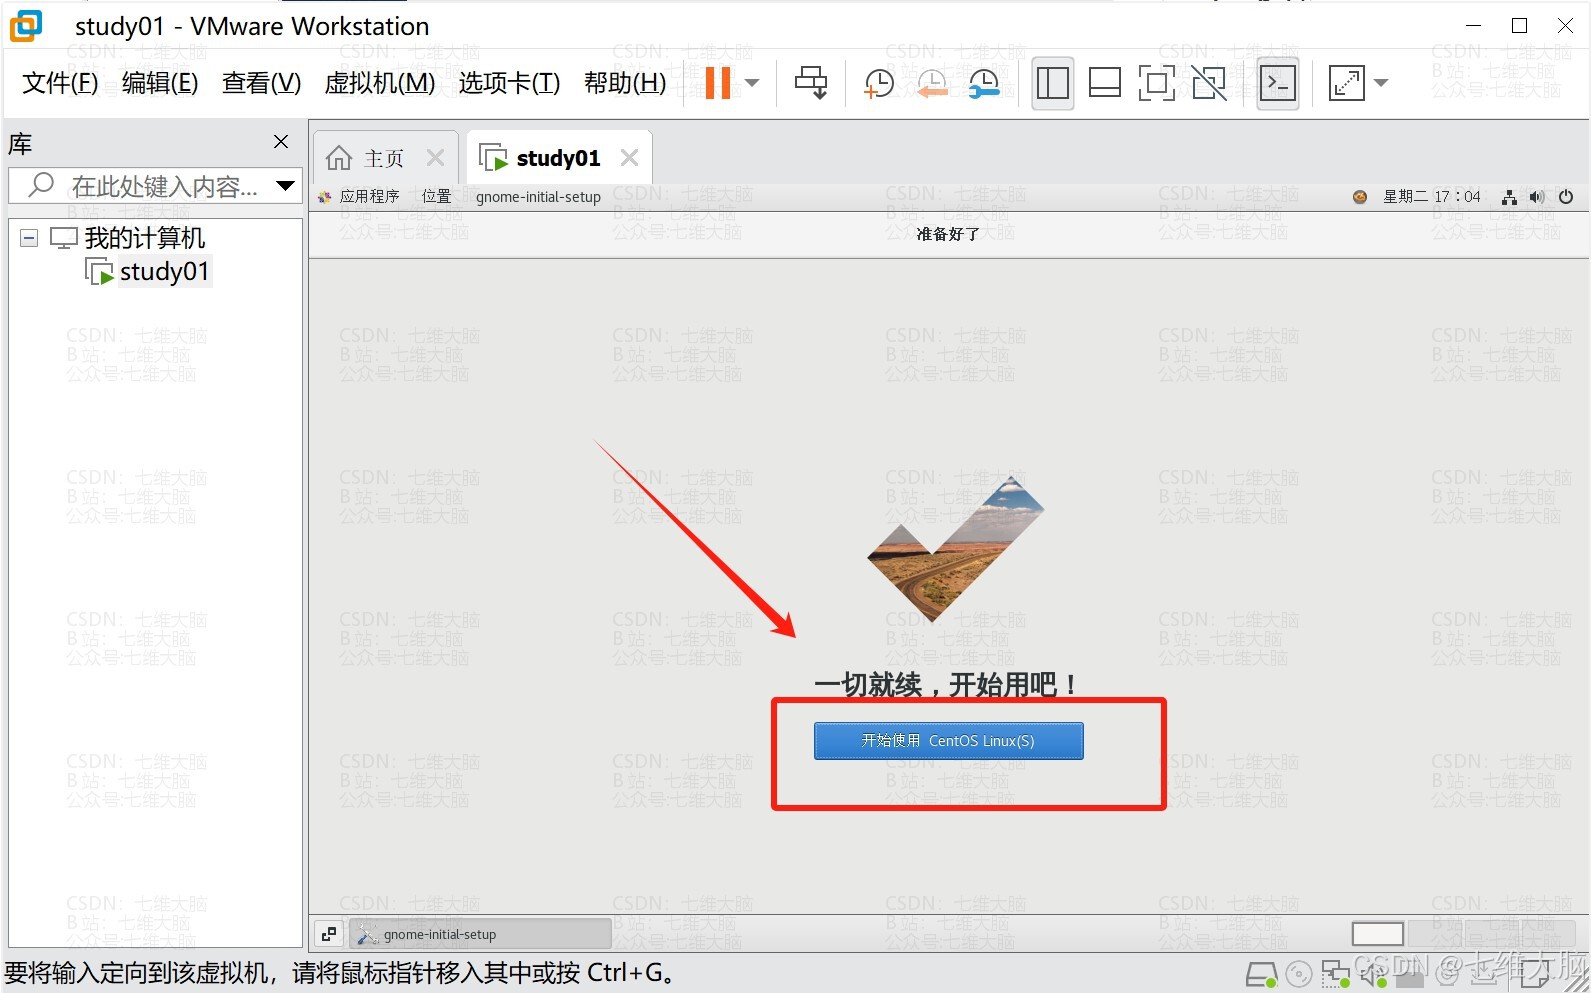Close the 主页 tab
The width and height of the screenshot is (1591, 993).
tap(435, 158)
